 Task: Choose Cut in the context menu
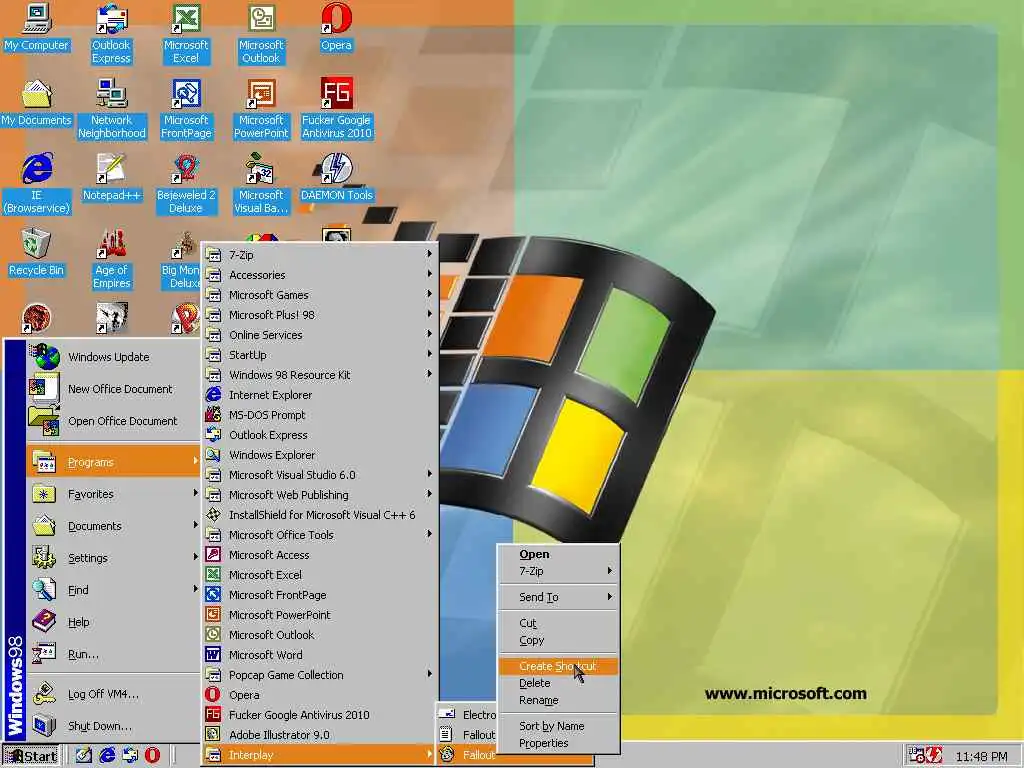click(558, 623)
